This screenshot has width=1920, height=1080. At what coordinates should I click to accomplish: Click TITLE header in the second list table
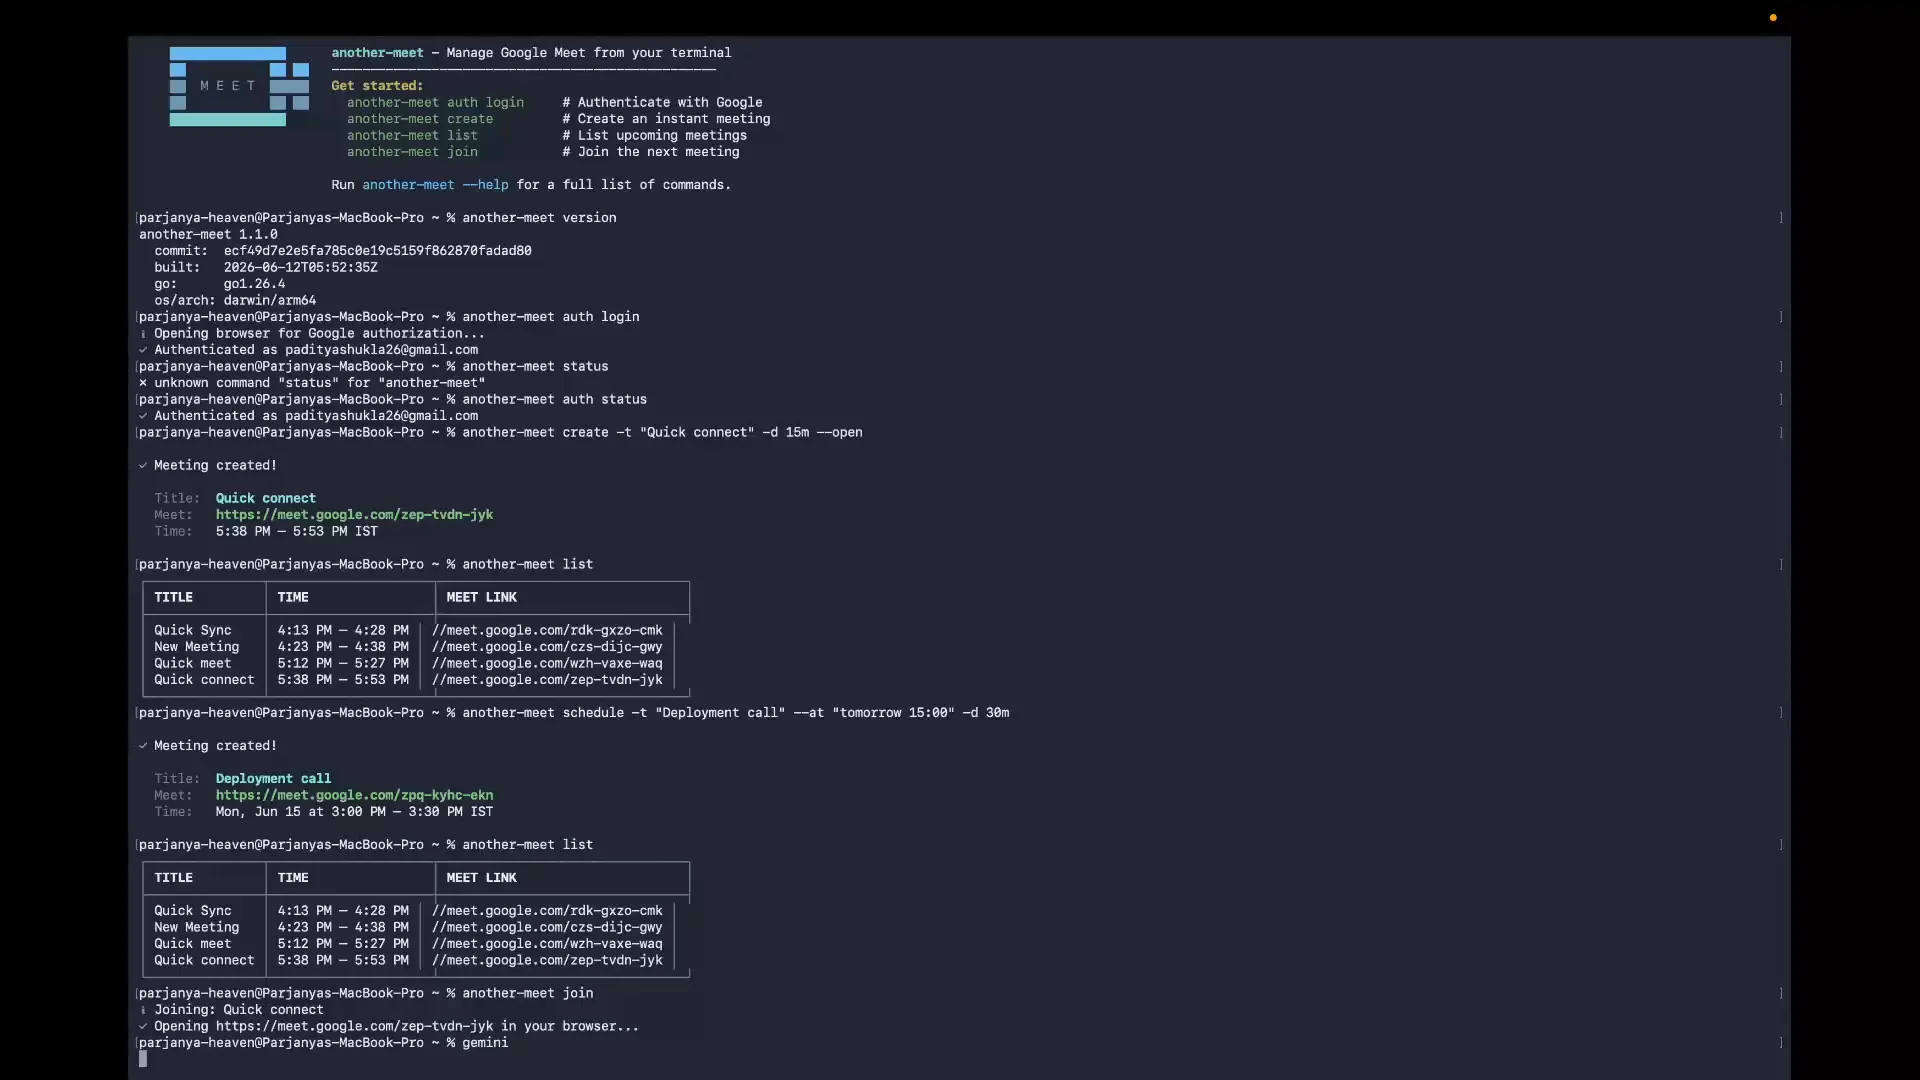click(x=173, y=878)
